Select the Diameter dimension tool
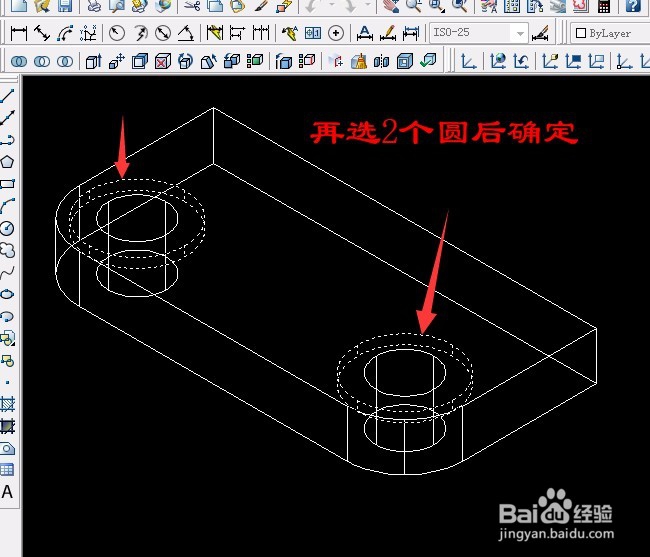 (163, 33)
